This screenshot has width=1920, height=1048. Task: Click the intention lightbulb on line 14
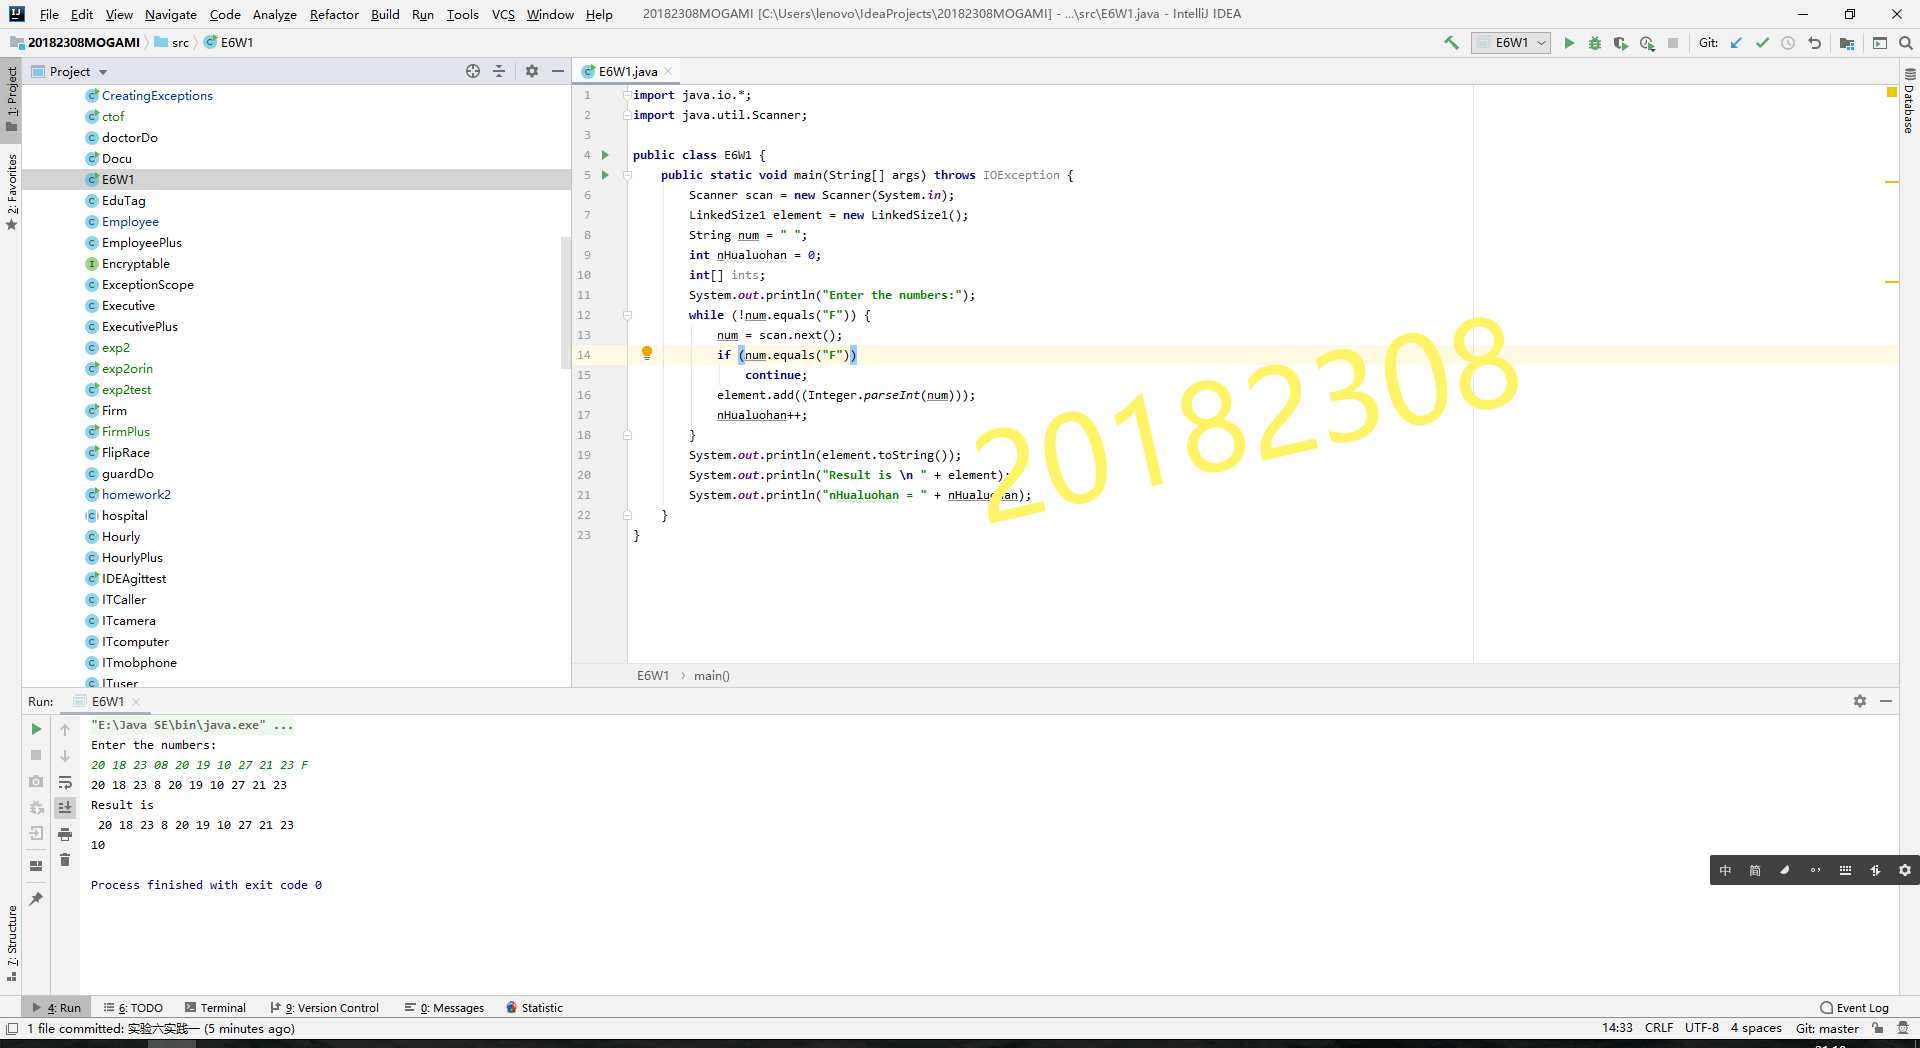[647, 353]
